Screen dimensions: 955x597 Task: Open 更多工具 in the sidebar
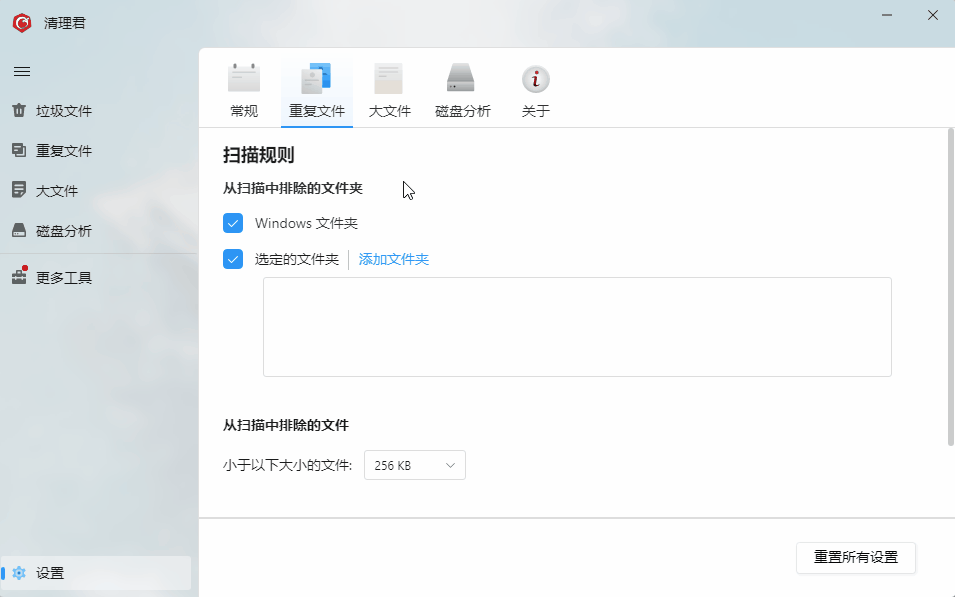click(97, 278)
